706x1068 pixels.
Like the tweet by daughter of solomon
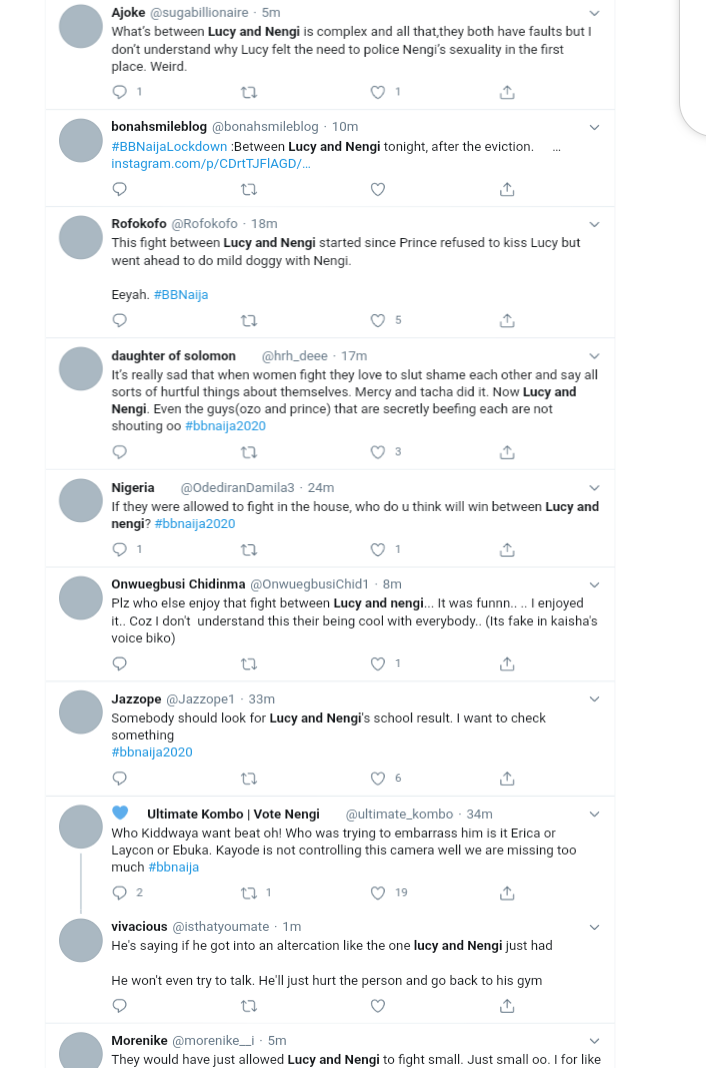378,452
